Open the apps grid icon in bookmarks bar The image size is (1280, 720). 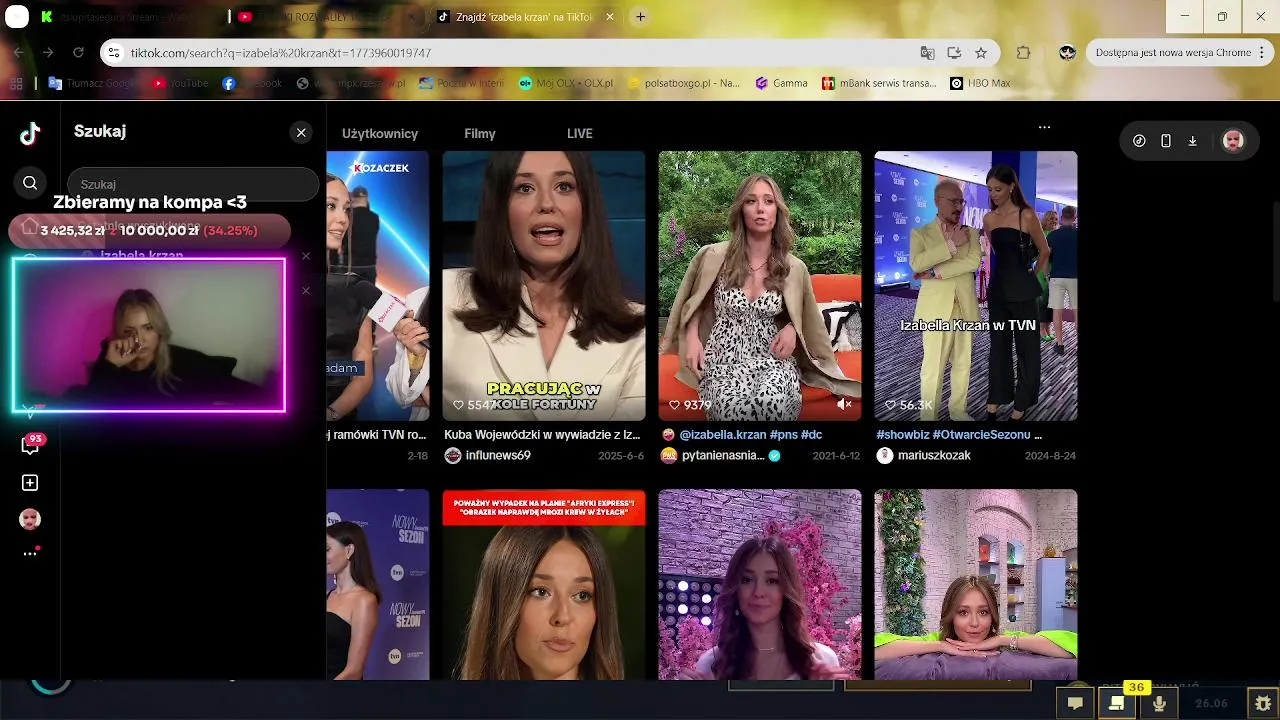[16, 84]
